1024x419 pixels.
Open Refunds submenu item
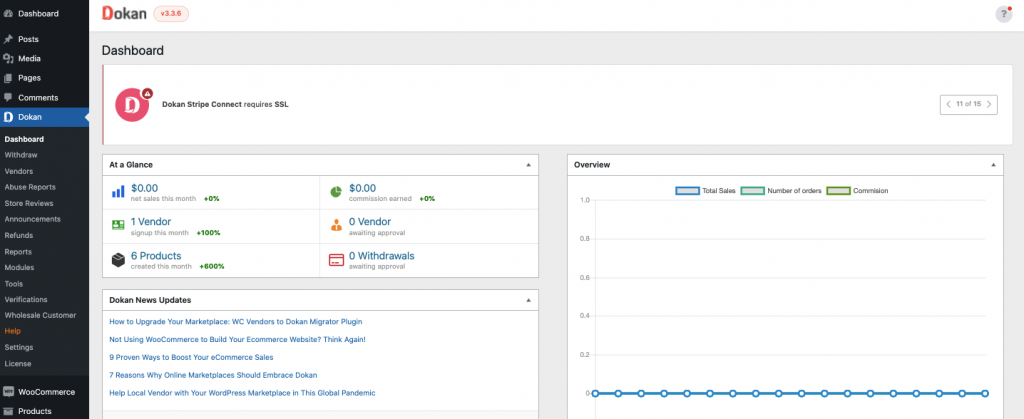click(18, 235)
